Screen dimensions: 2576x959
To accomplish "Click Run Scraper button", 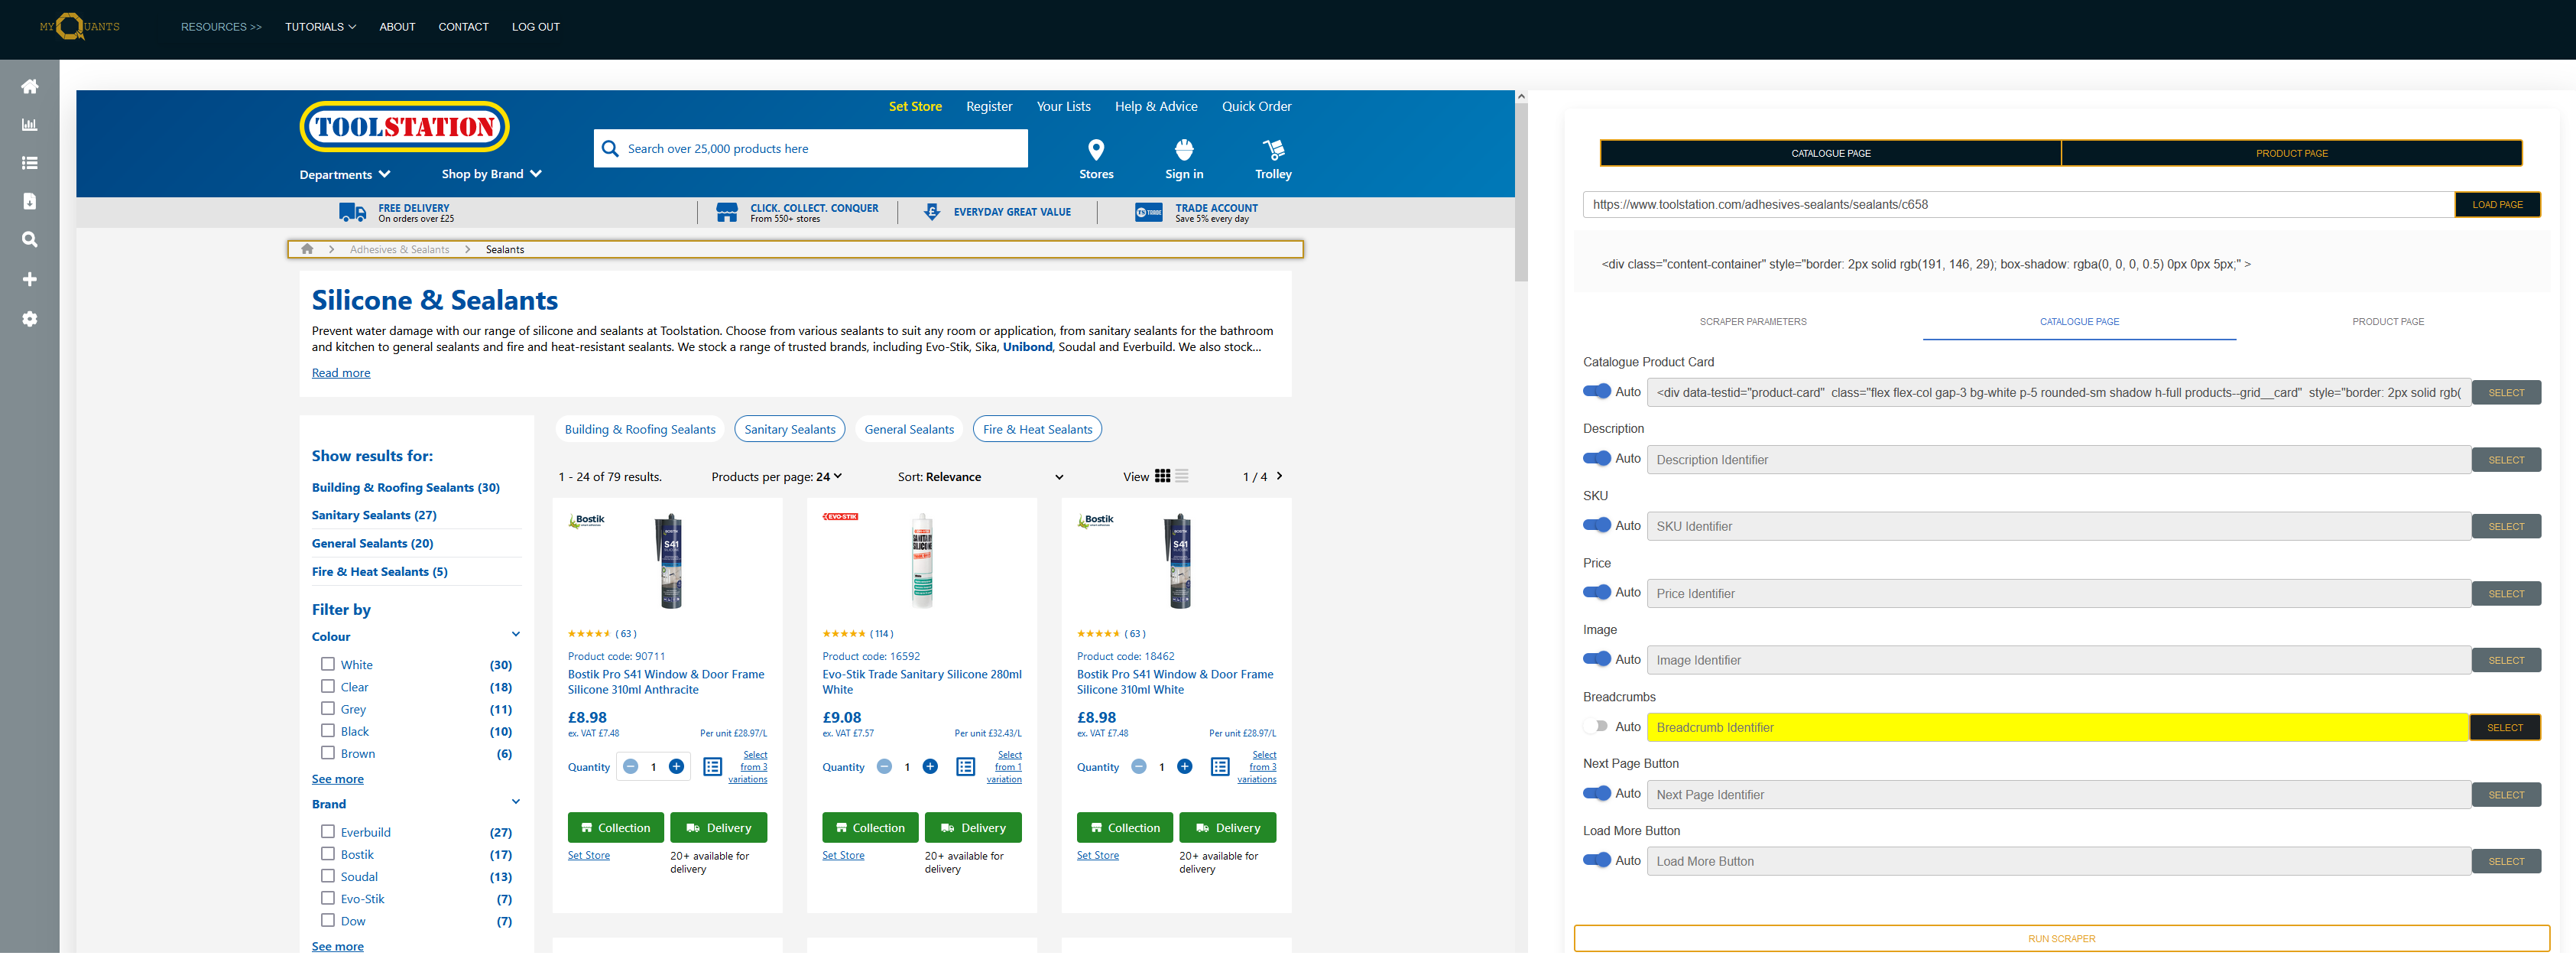I will click(x=2061, y=940).
